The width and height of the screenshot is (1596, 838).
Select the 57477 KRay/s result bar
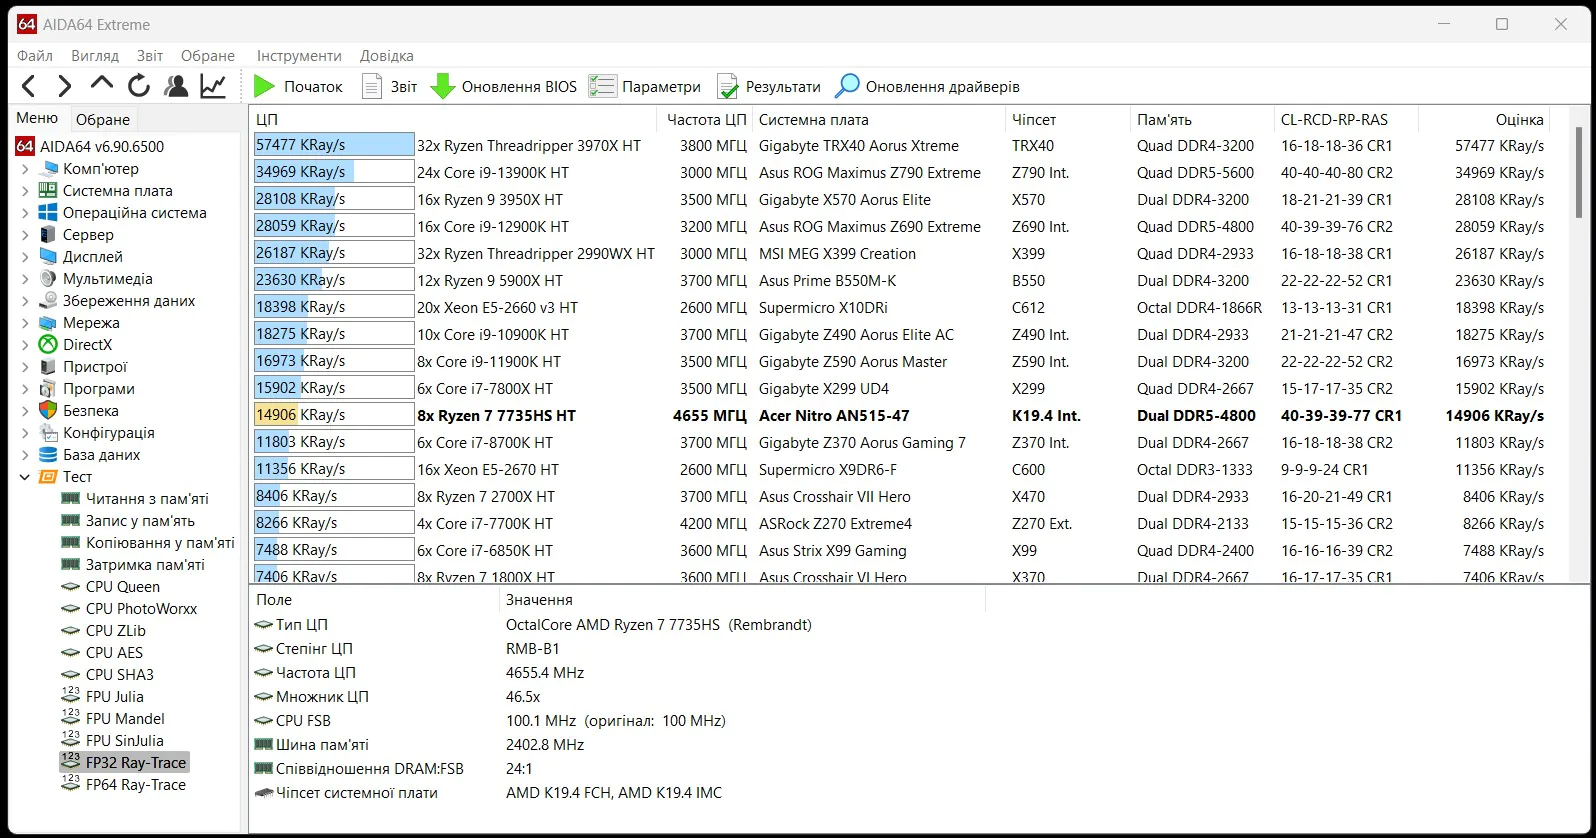(x=334, y=145)
